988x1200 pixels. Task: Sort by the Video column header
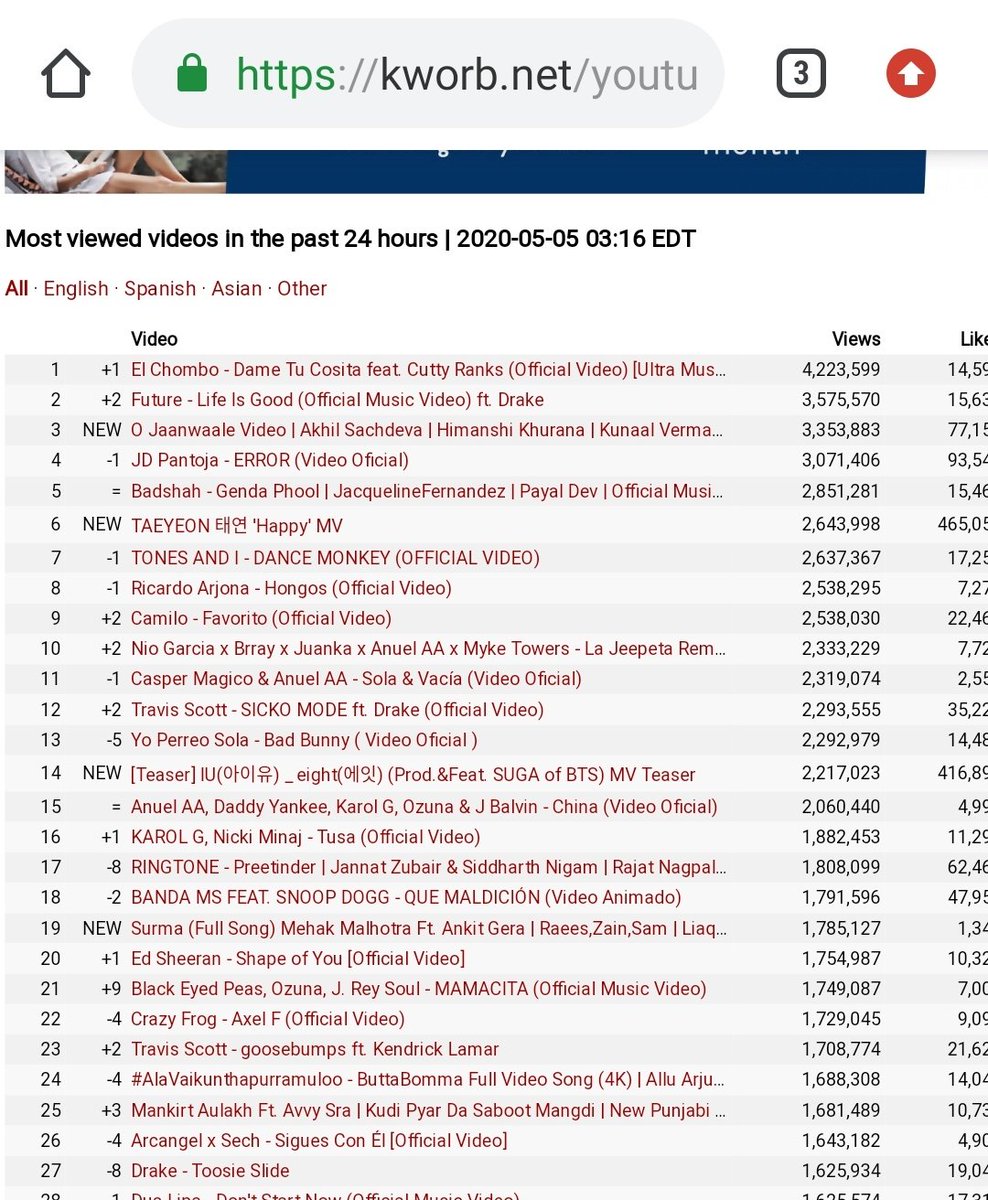pos(154,339)
